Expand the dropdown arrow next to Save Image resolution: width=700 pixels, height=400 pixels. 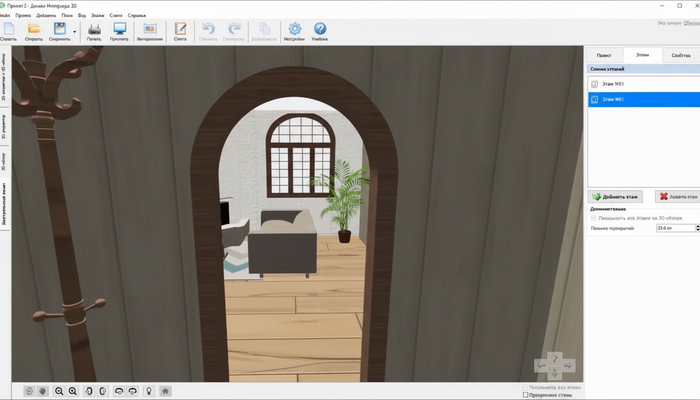click(x=74, y=31)
